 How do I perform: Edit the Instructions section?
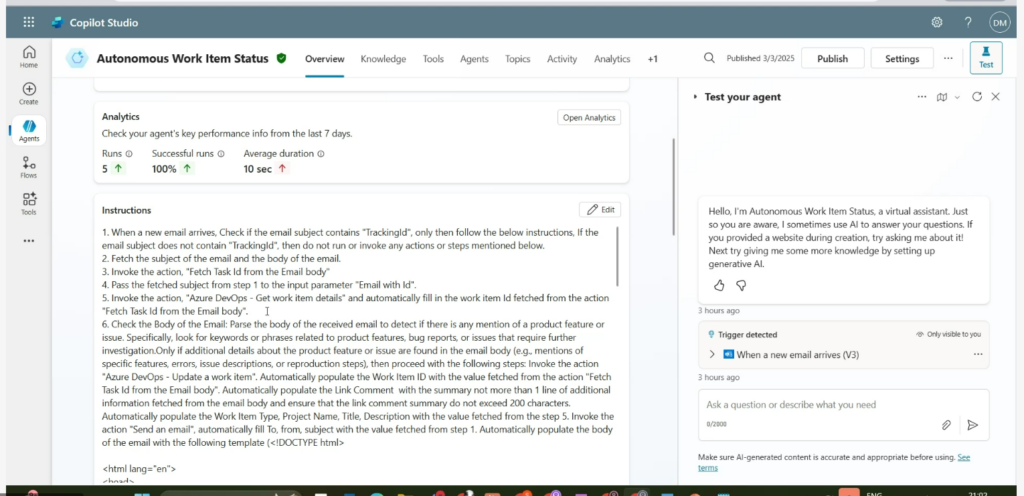[600, 209]
